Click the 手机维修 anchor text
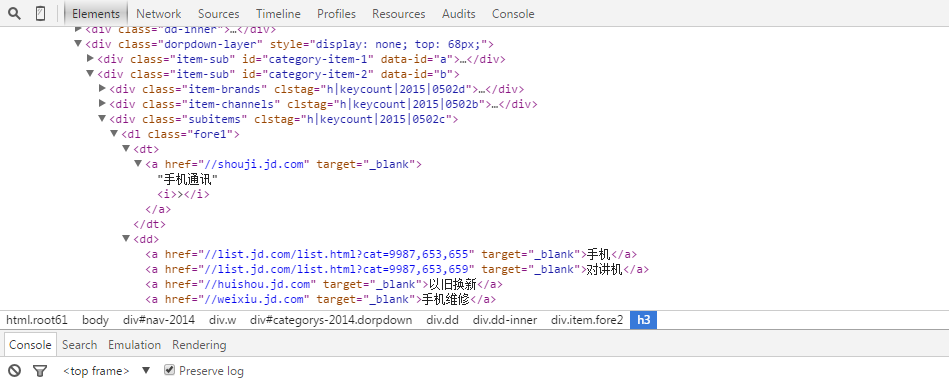This screenshot has width=949, height=381. coord(445,299)
